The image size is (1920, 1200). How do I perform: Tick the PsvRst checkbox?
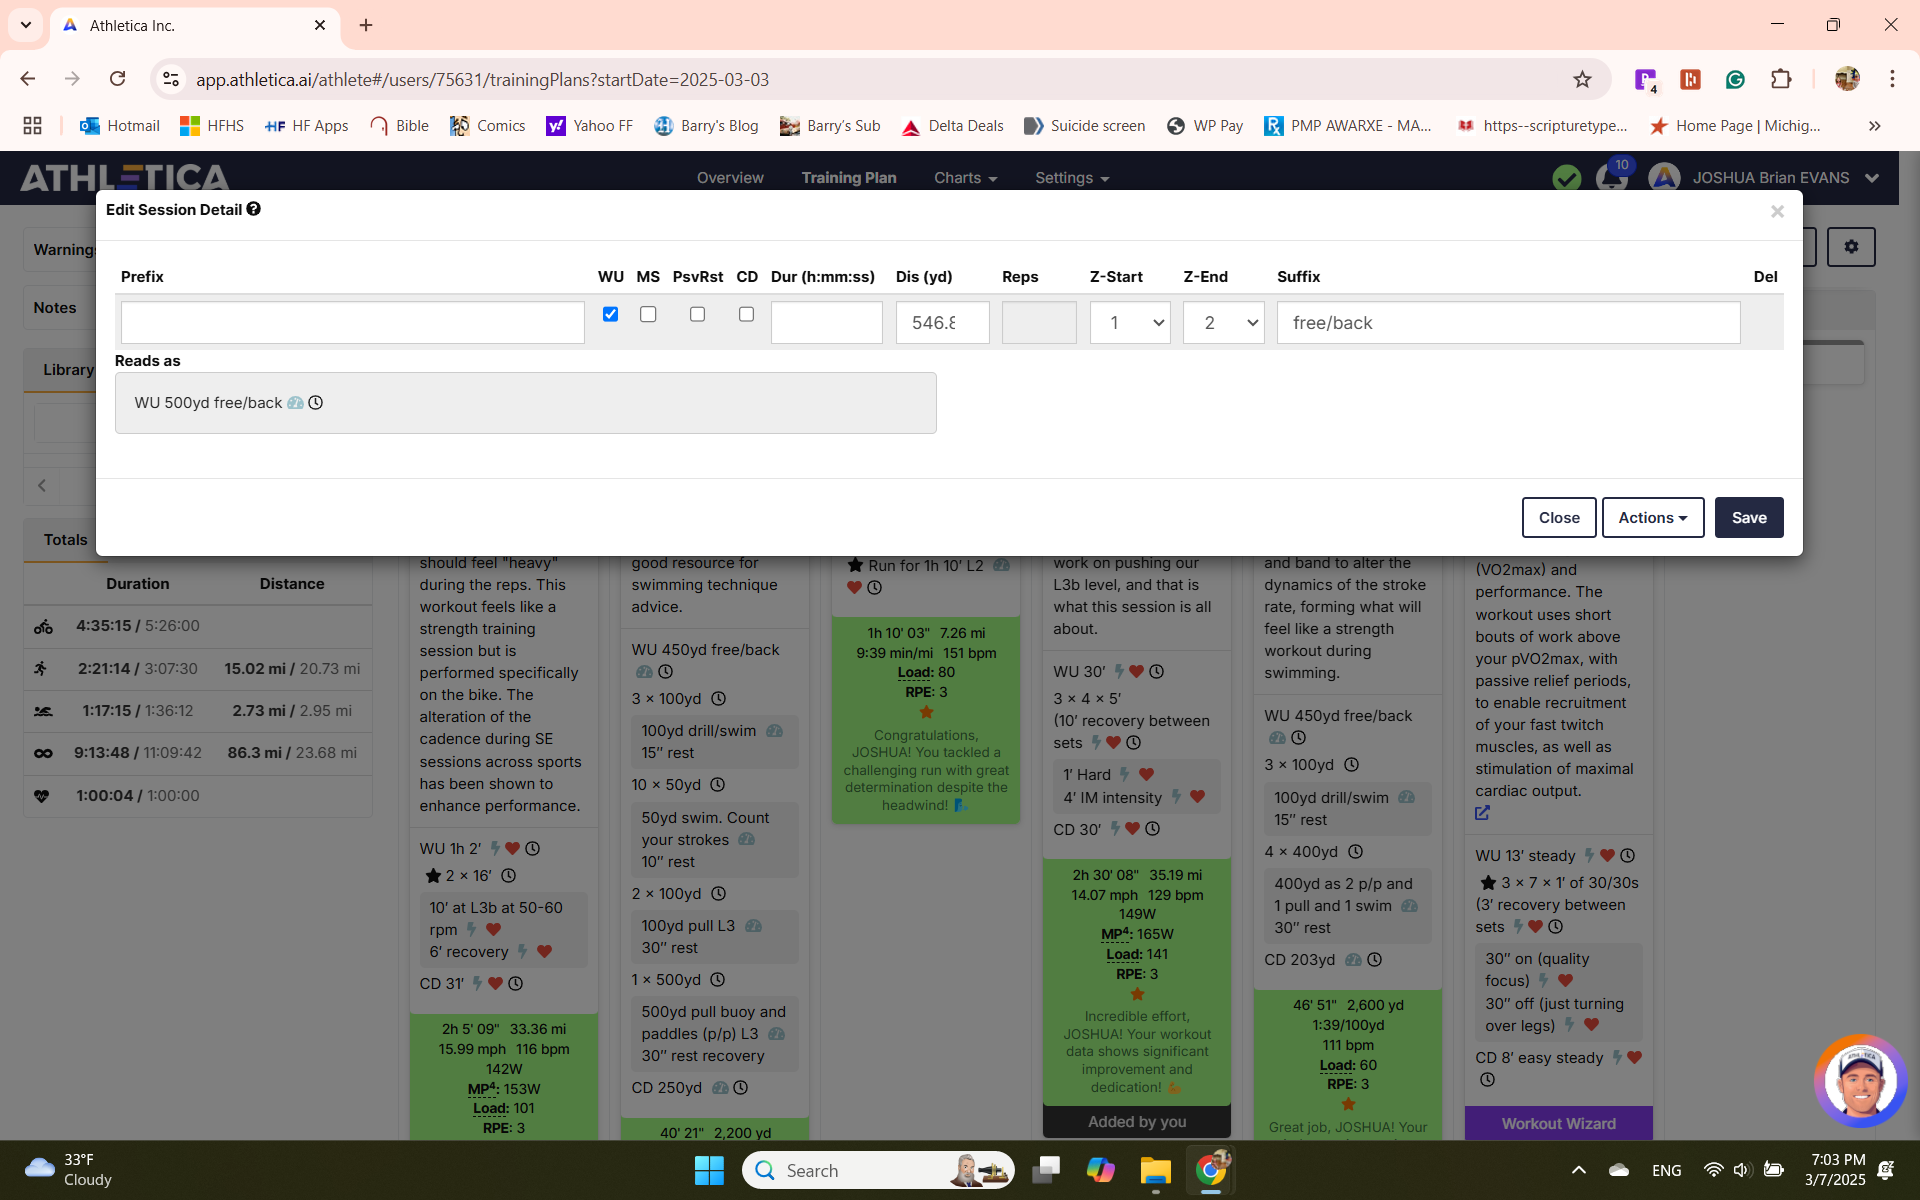[697, 314]
